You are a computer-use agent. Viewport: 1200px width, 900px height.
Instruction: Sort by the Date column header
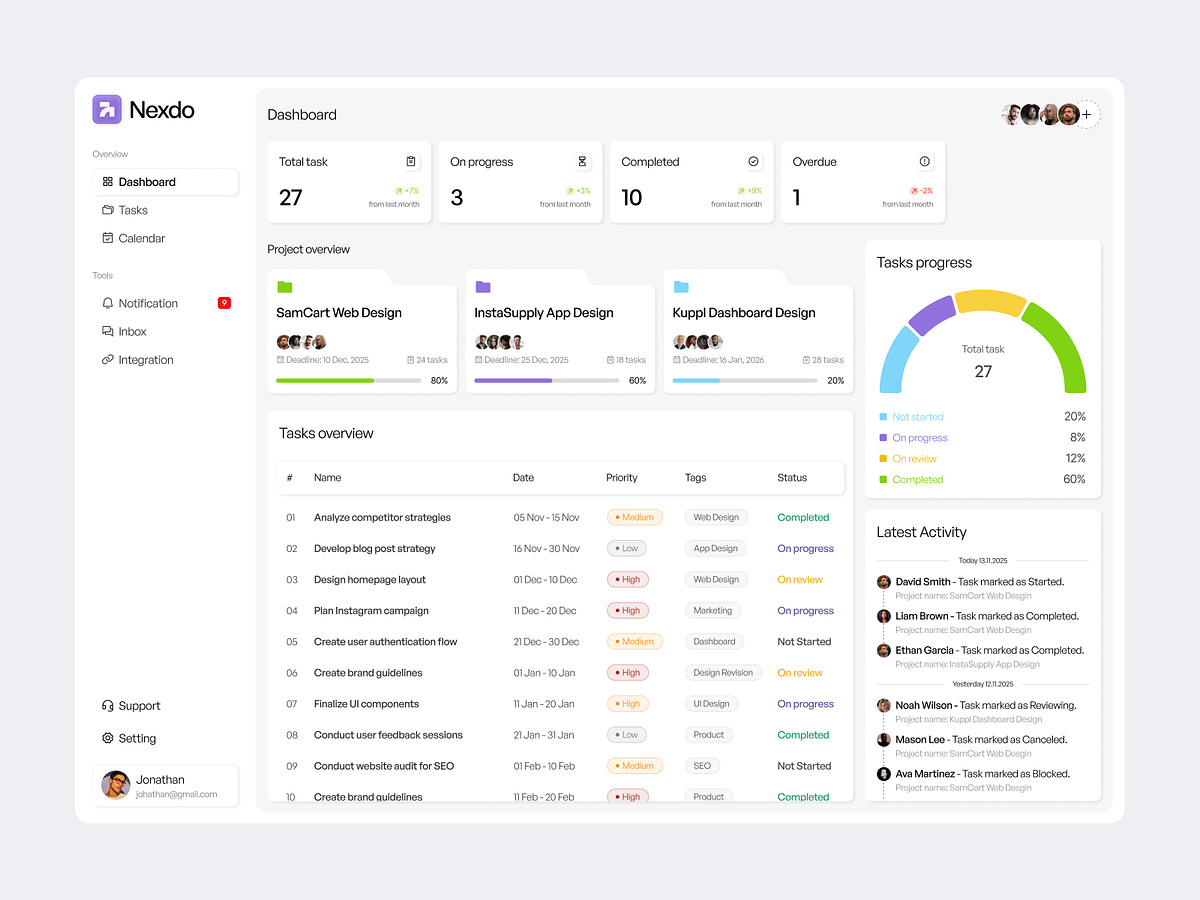pyautogui.click(x=523, y=478)
